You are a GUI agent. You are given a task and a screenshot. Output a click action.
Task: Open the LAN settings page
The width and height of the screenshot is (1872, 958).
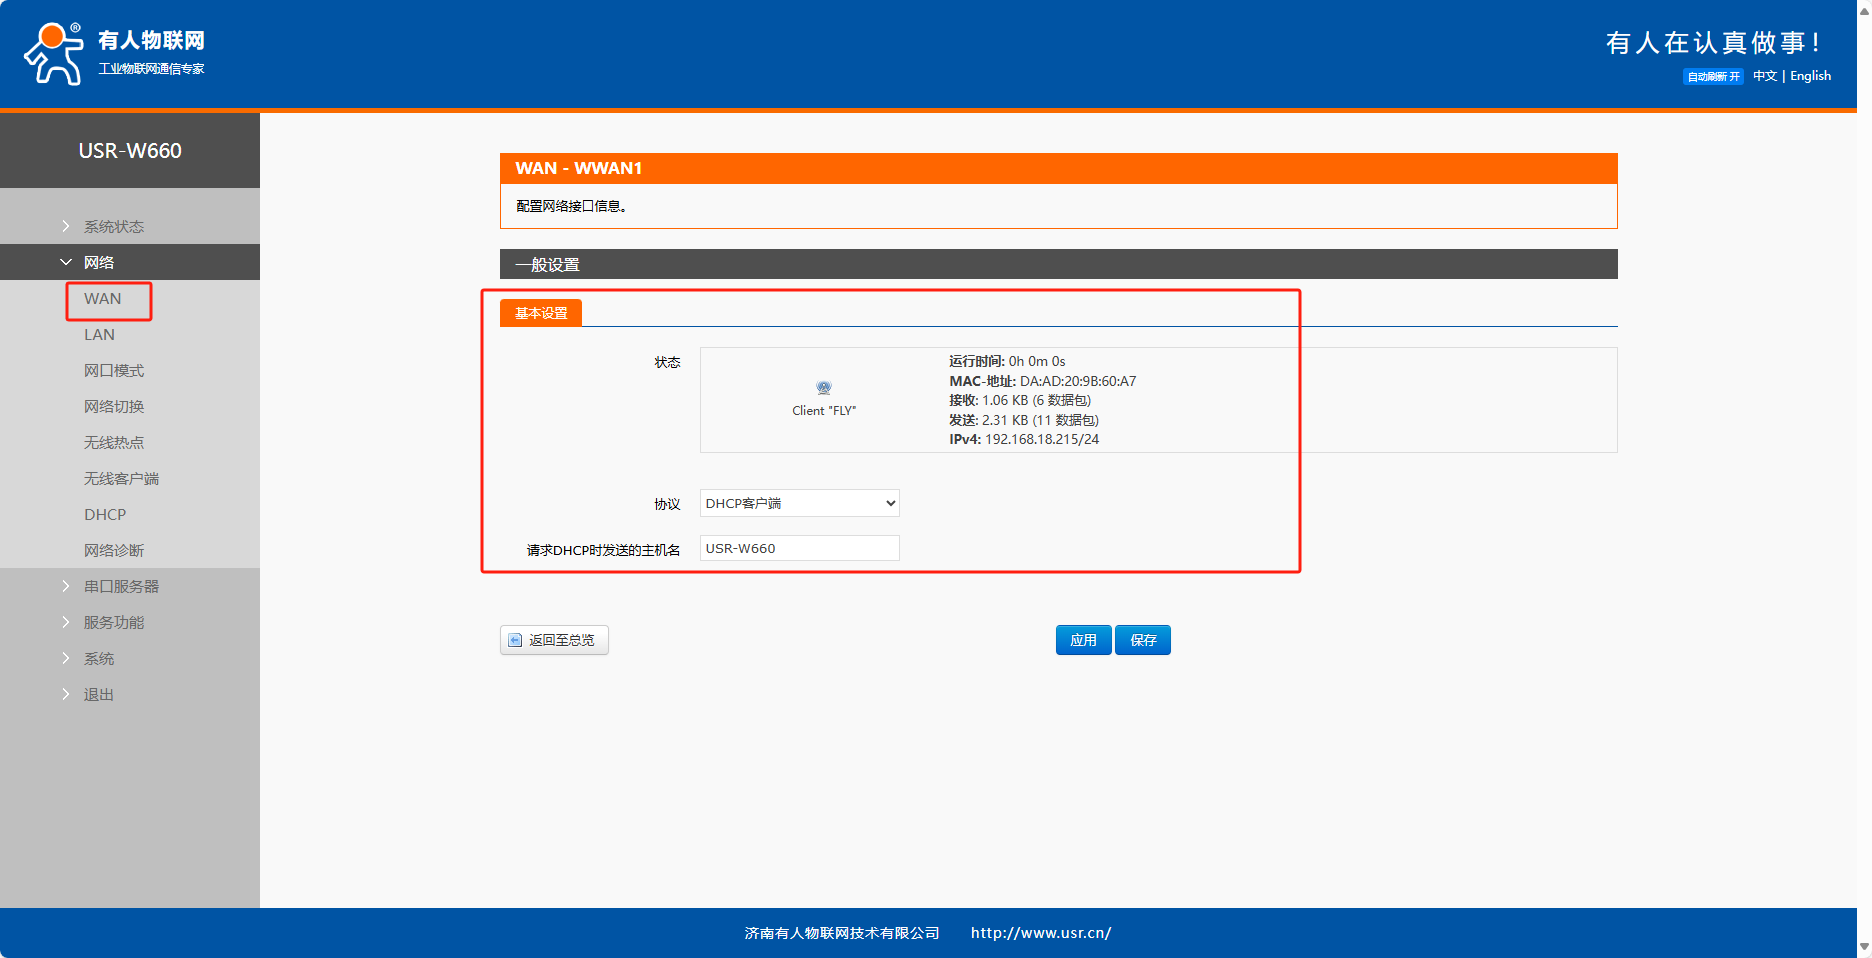99,335
